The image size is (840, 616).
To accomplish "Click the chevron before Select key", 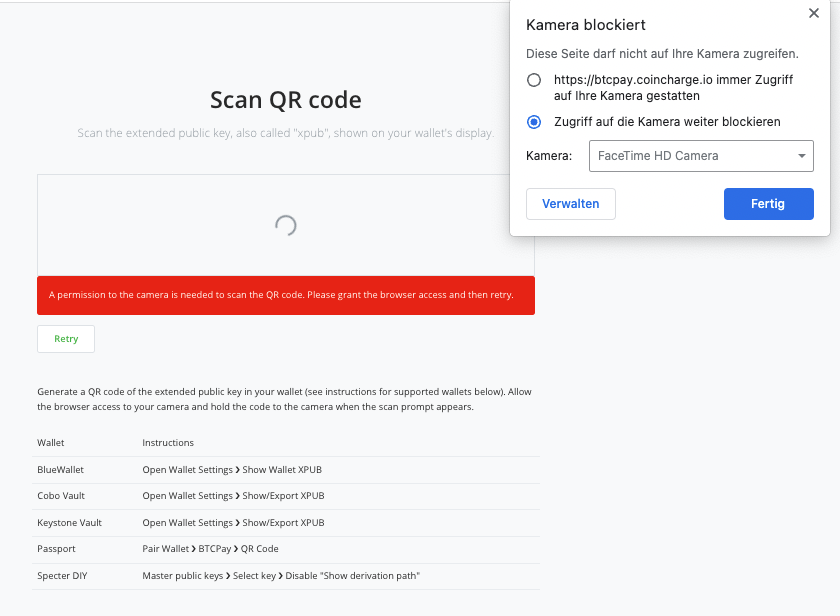I will (228, 576).
